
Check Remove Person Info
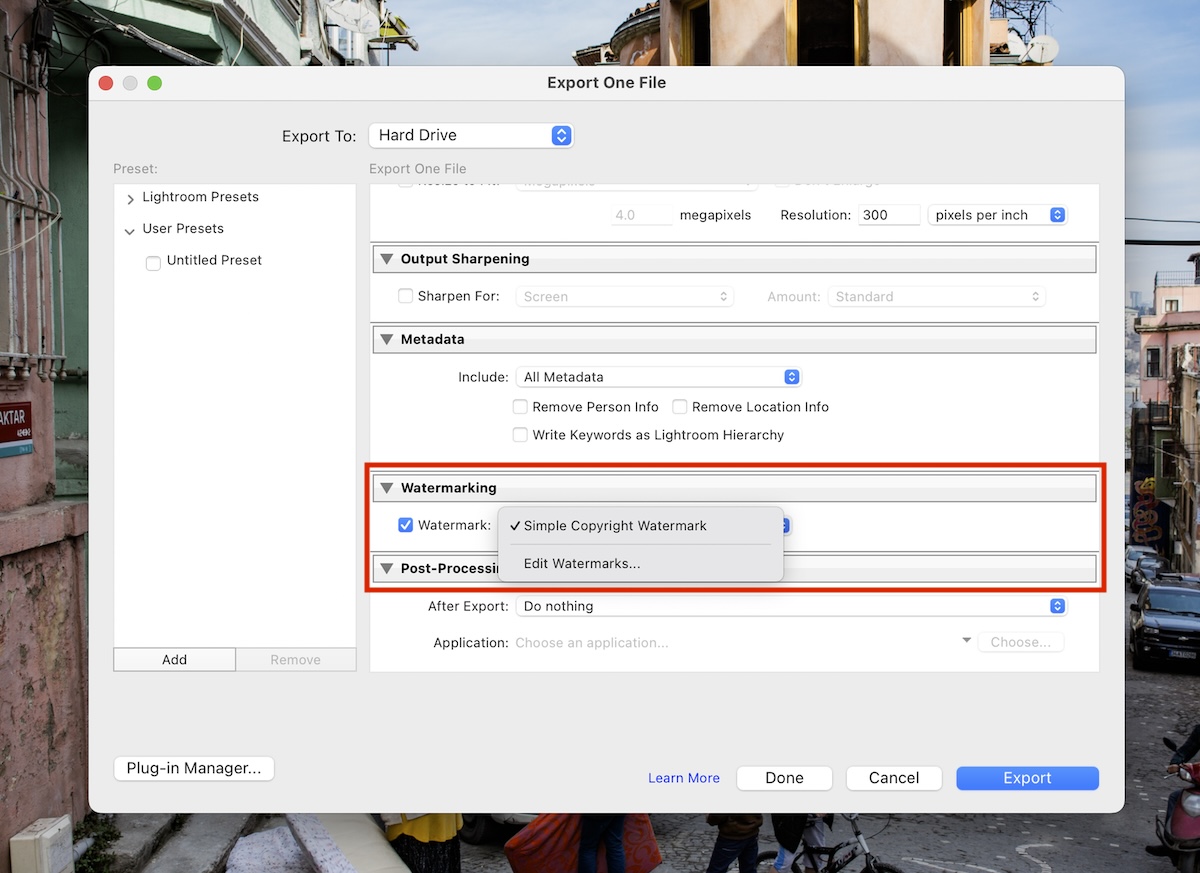tap(520, 407)
